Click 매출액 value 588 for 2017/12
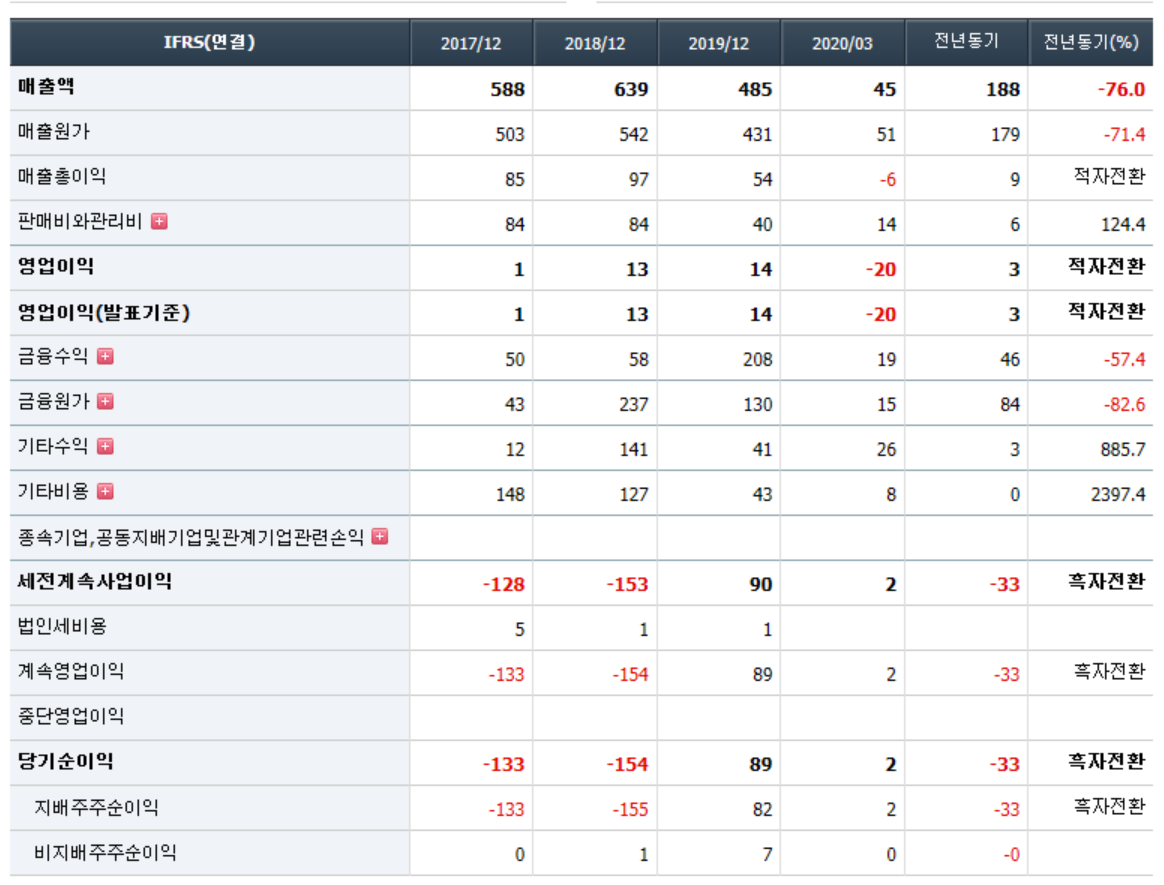Screen dimensions: 1164x885 [508, 90]
